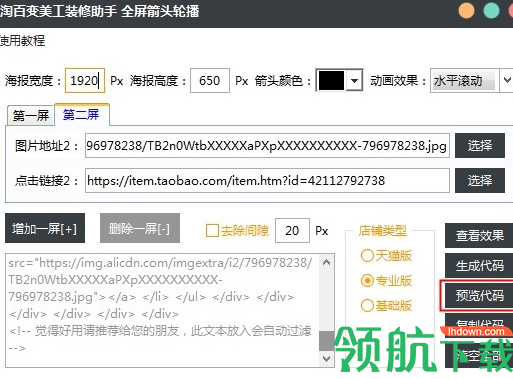
Task: Open the arrow color dropdown arrow
Action: point(354,80)
